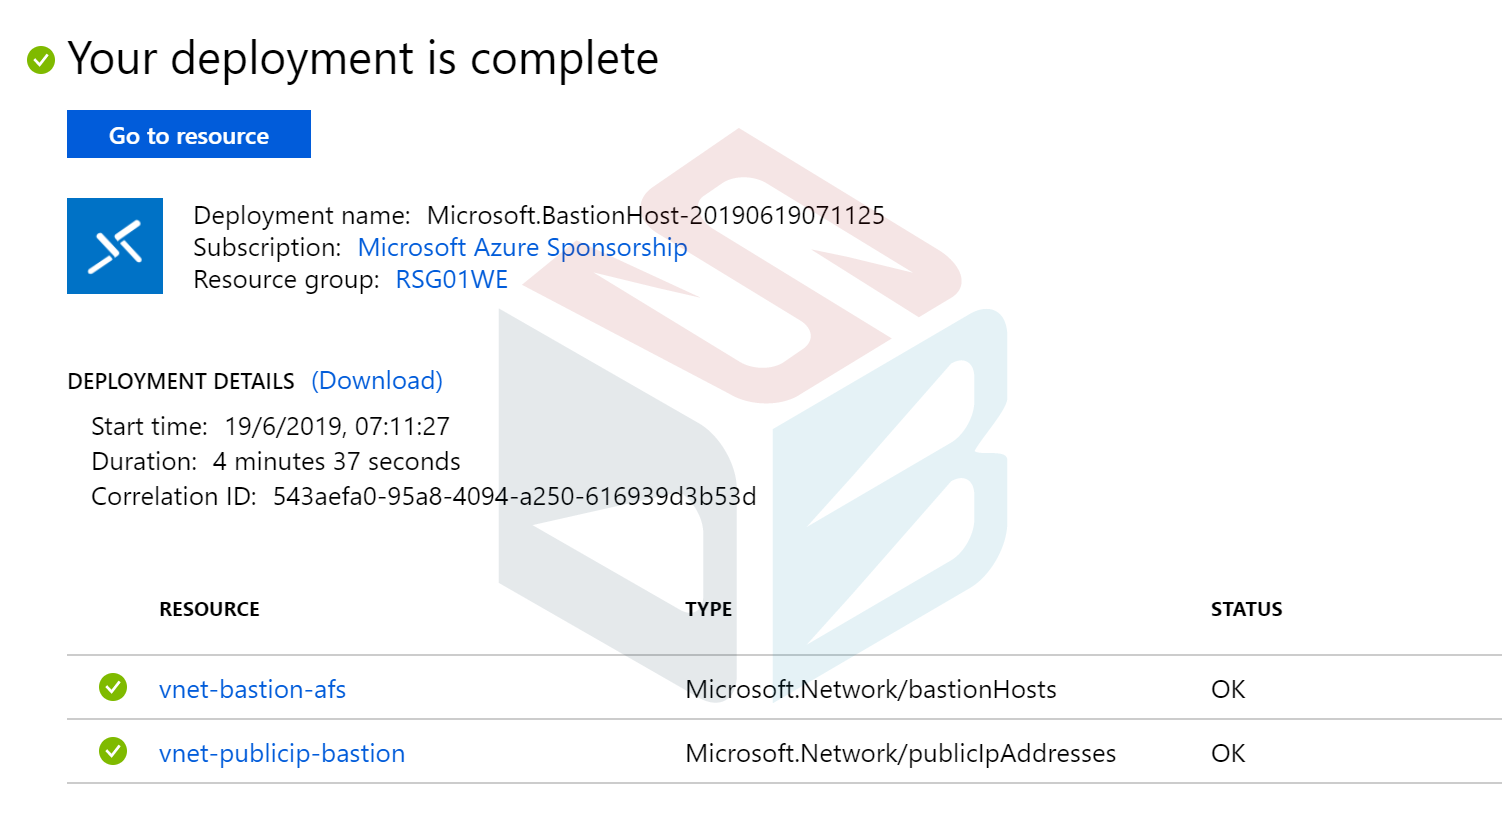Open the vnet-bastion-afs resource
Screen dimensions: 1506x831
253,689
